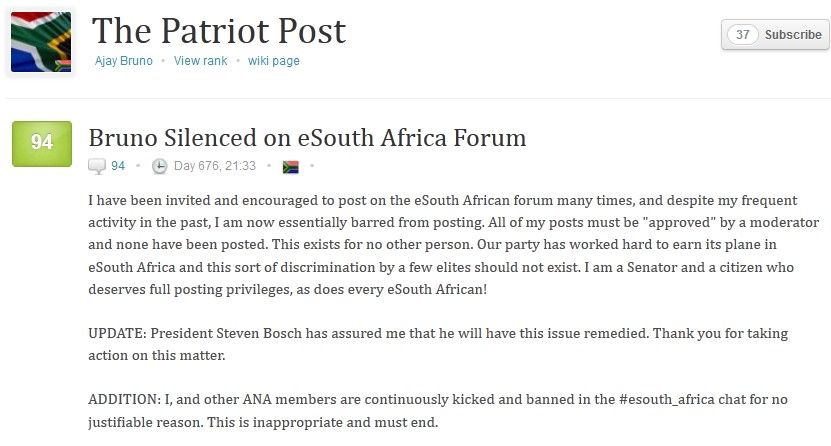Click the clock icon beside the date
This screenshot has width=831, height=446.
click(x=159, y=166)
